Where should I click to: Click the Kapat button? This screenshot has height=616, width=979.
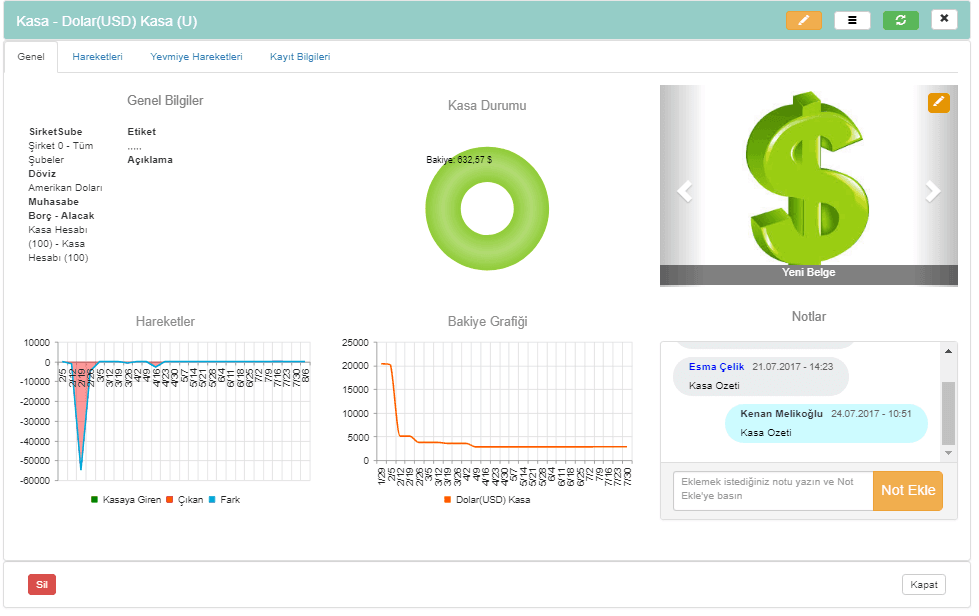click(923, 585)
